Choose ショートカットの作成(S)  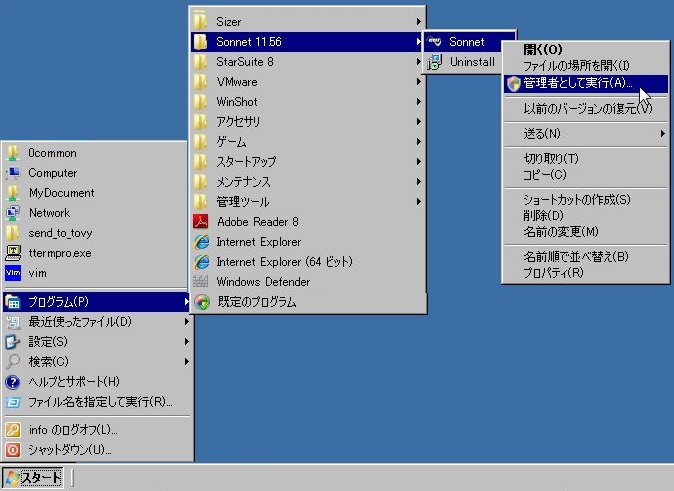pos(585,199)
